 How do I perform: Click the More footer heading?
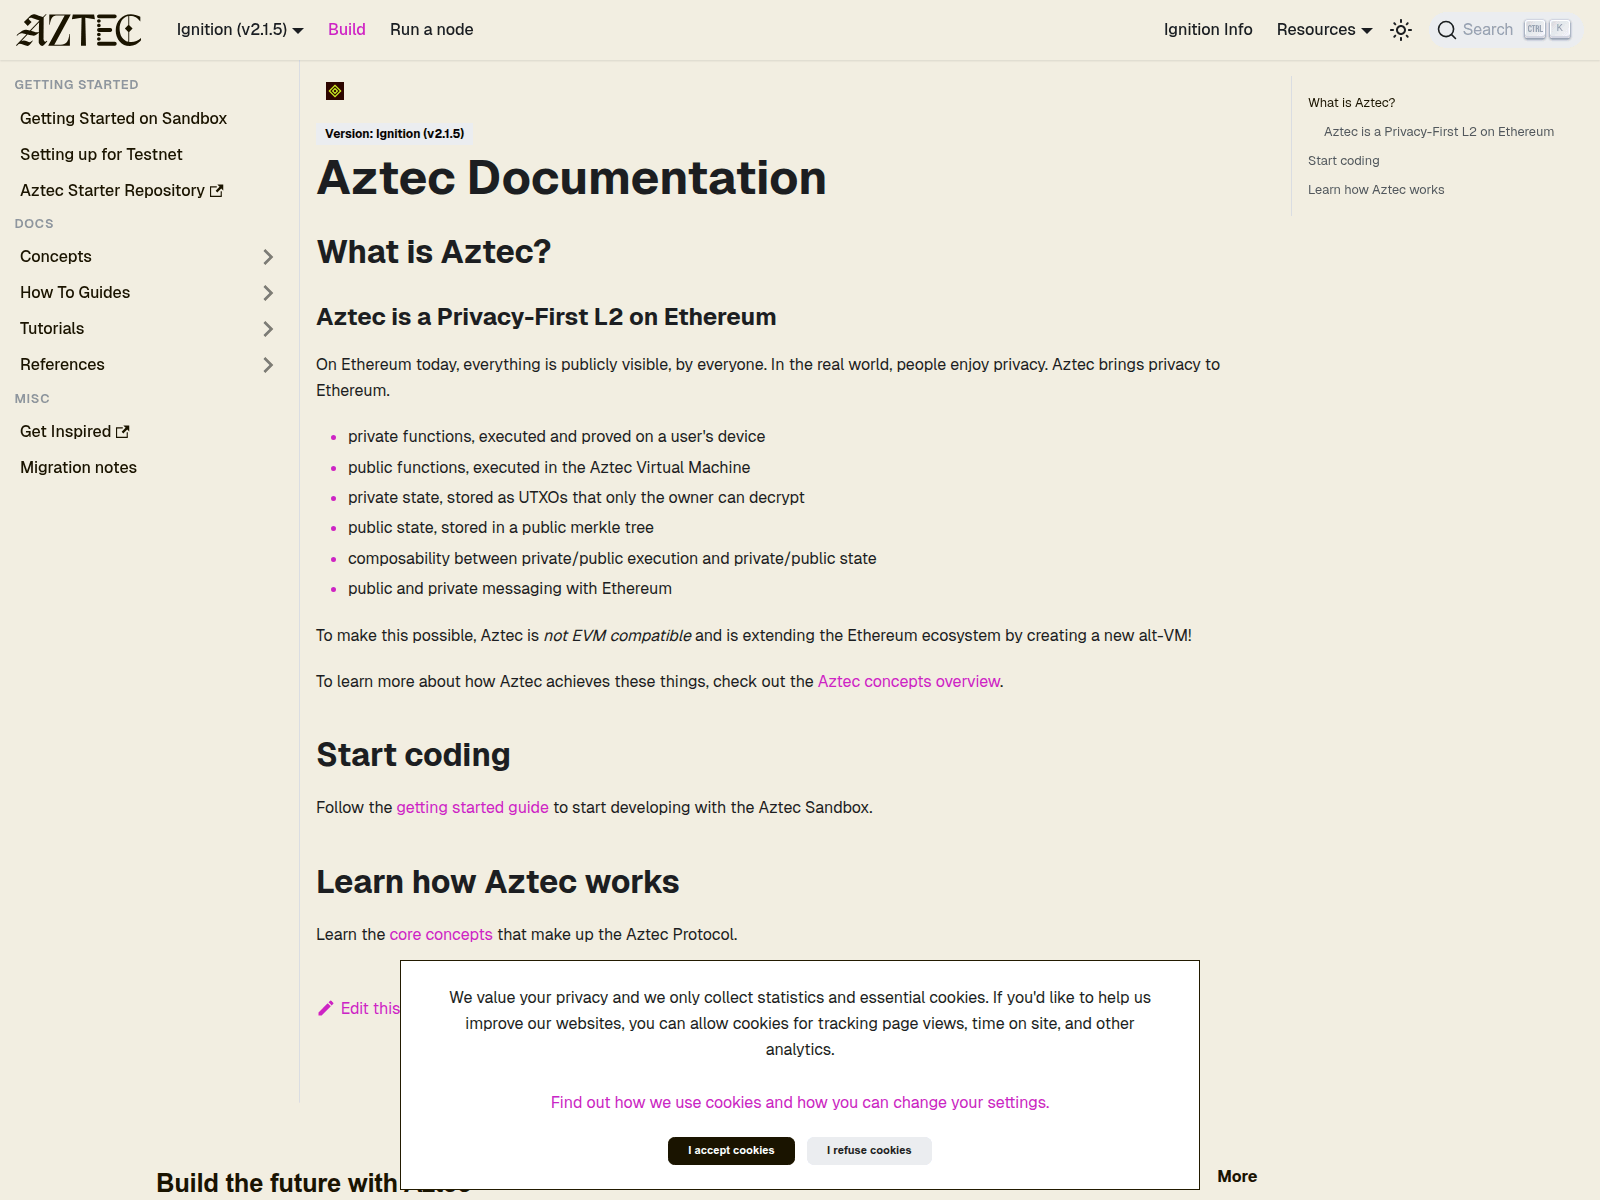(1237, 1176)
